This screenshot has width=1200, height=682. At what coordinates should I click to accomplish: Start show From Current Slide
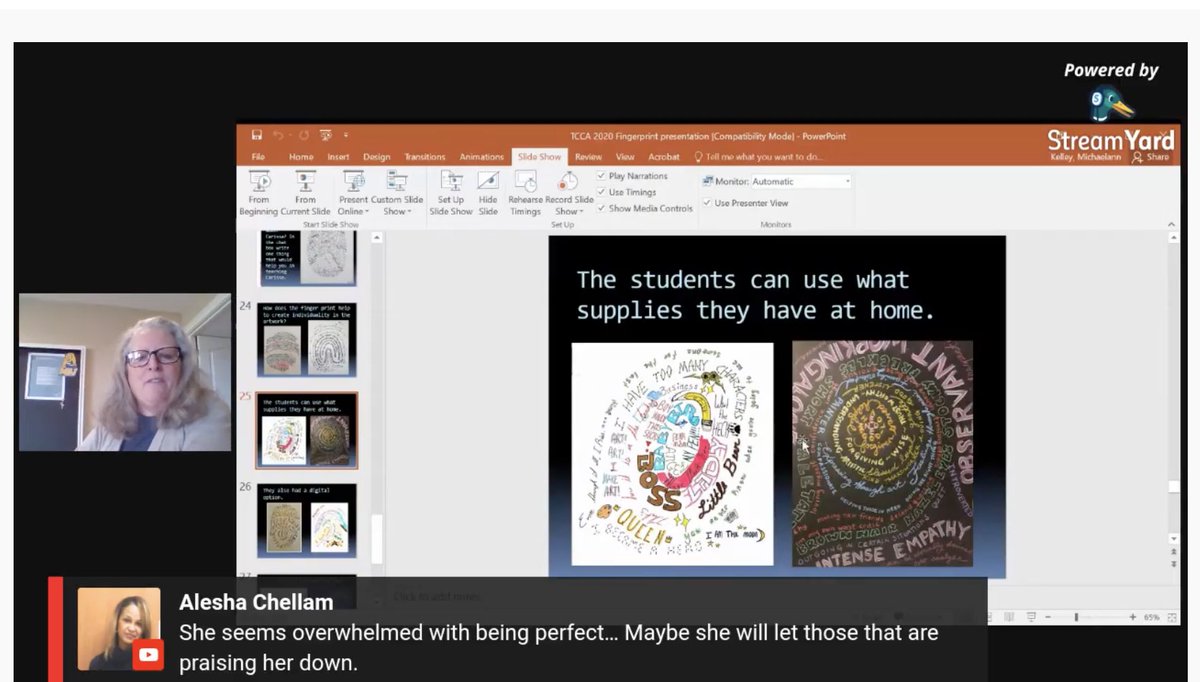[305, 193]
